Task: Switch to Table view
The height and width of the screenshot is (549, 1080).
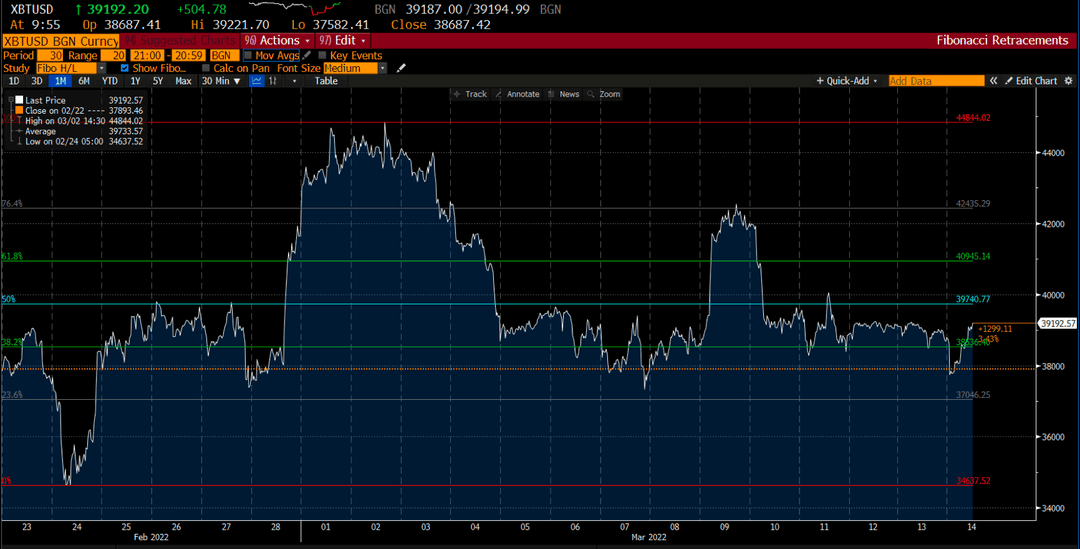Action: [326, 81]
